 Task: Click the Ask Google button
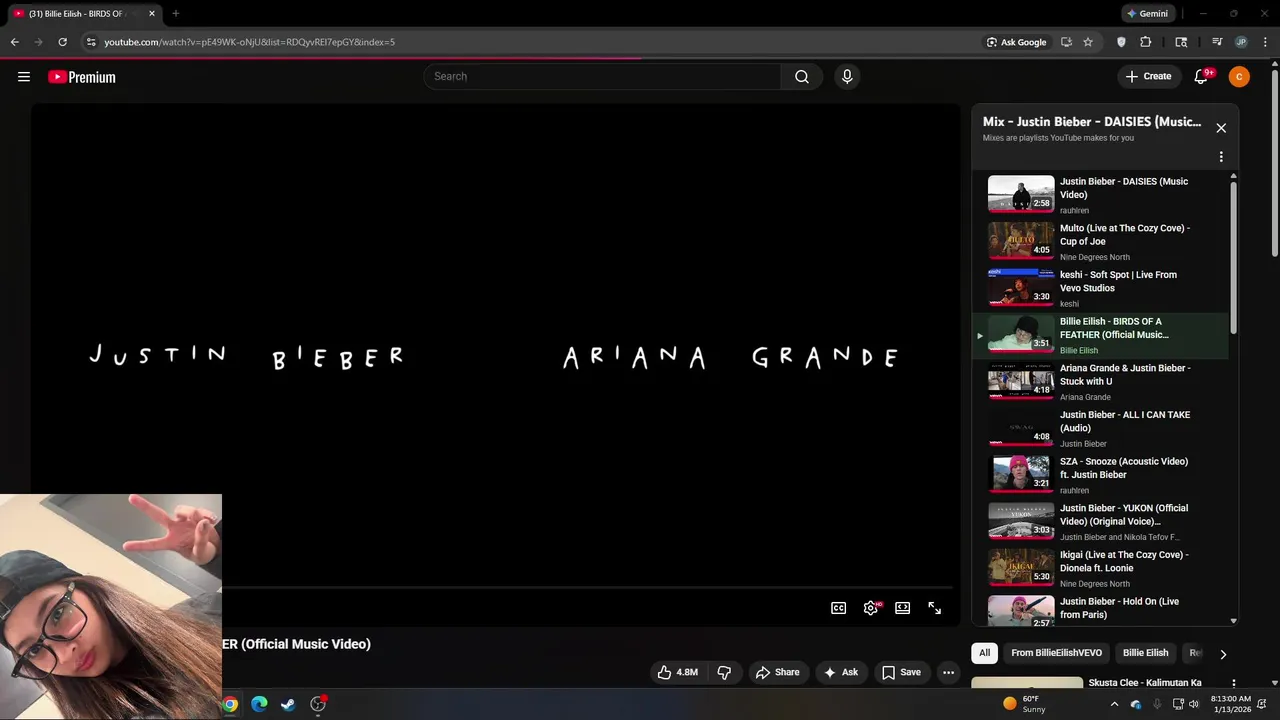[1016, 42]
